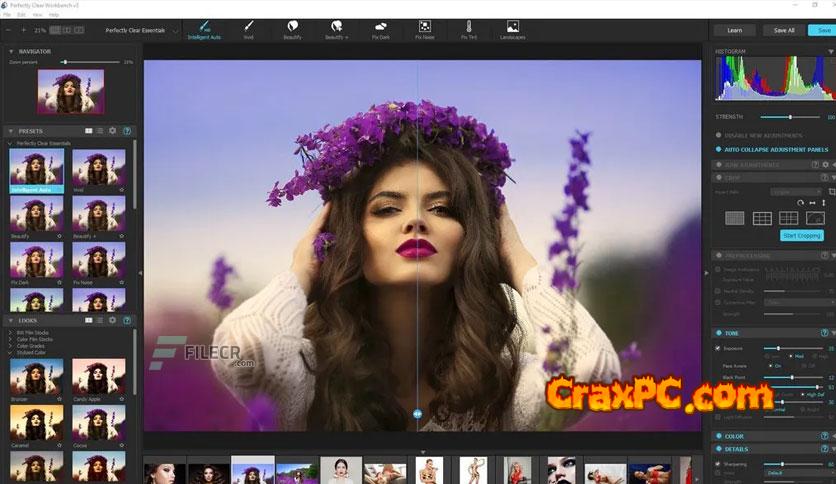Click the Save All button

point(783,31)
